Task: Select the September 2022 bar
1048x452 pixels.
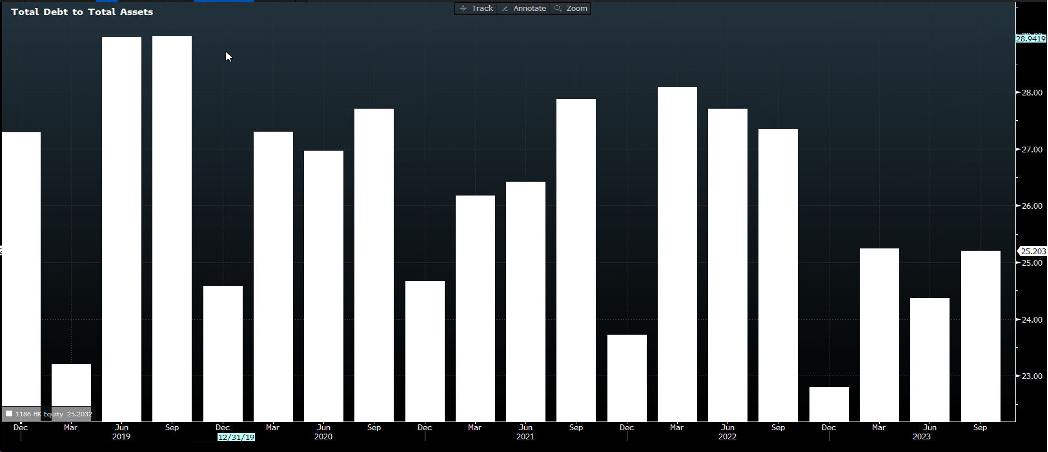Action: pos(778,275)
